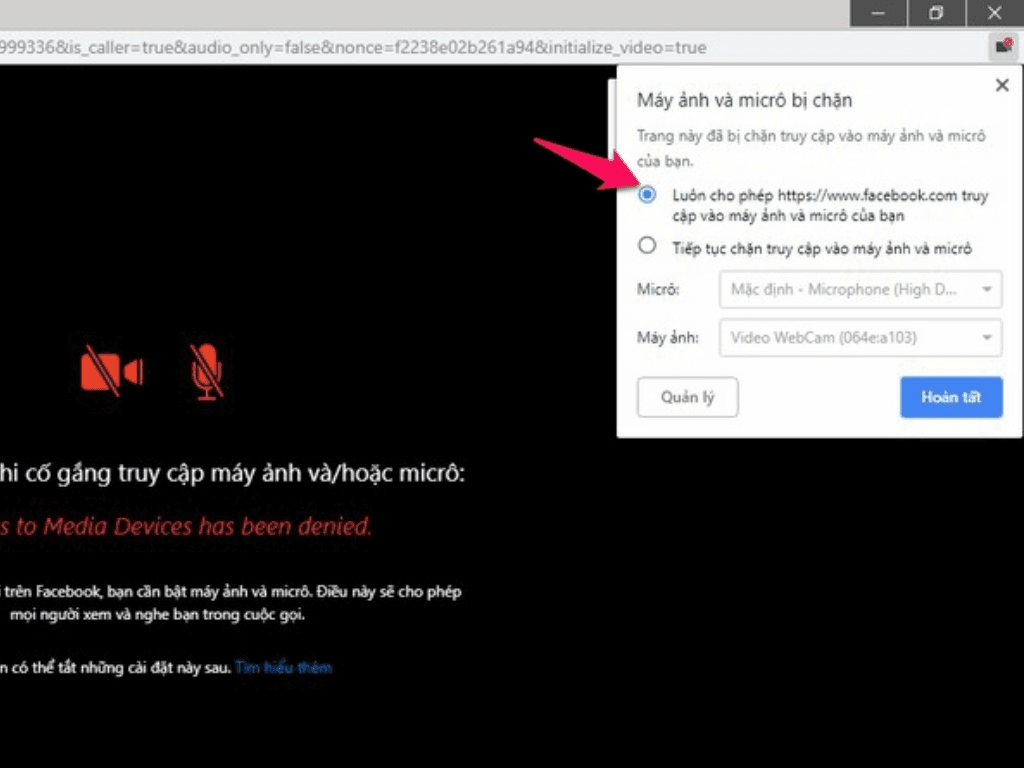Click the red crossed-out camera icon
Viewport: 1024px width, 768px height.
(111, 371)
